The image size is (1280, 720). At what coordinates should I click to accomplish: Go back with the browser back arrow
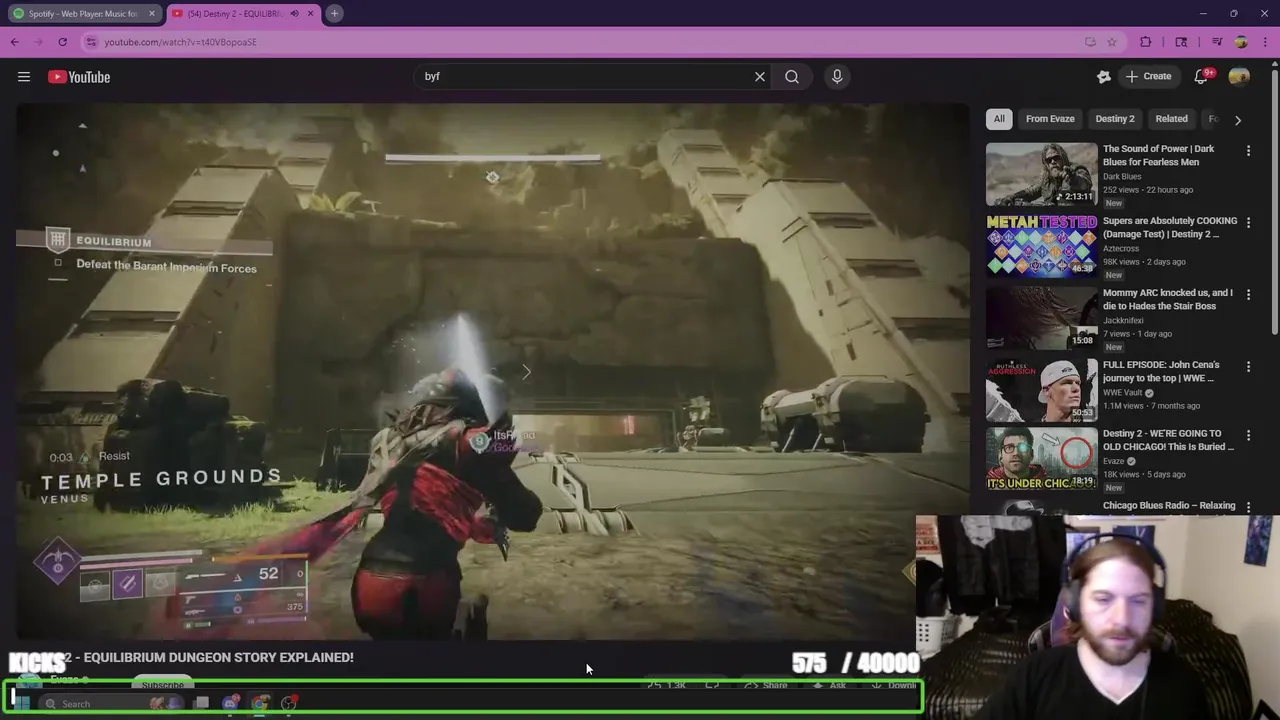(14, 42)
